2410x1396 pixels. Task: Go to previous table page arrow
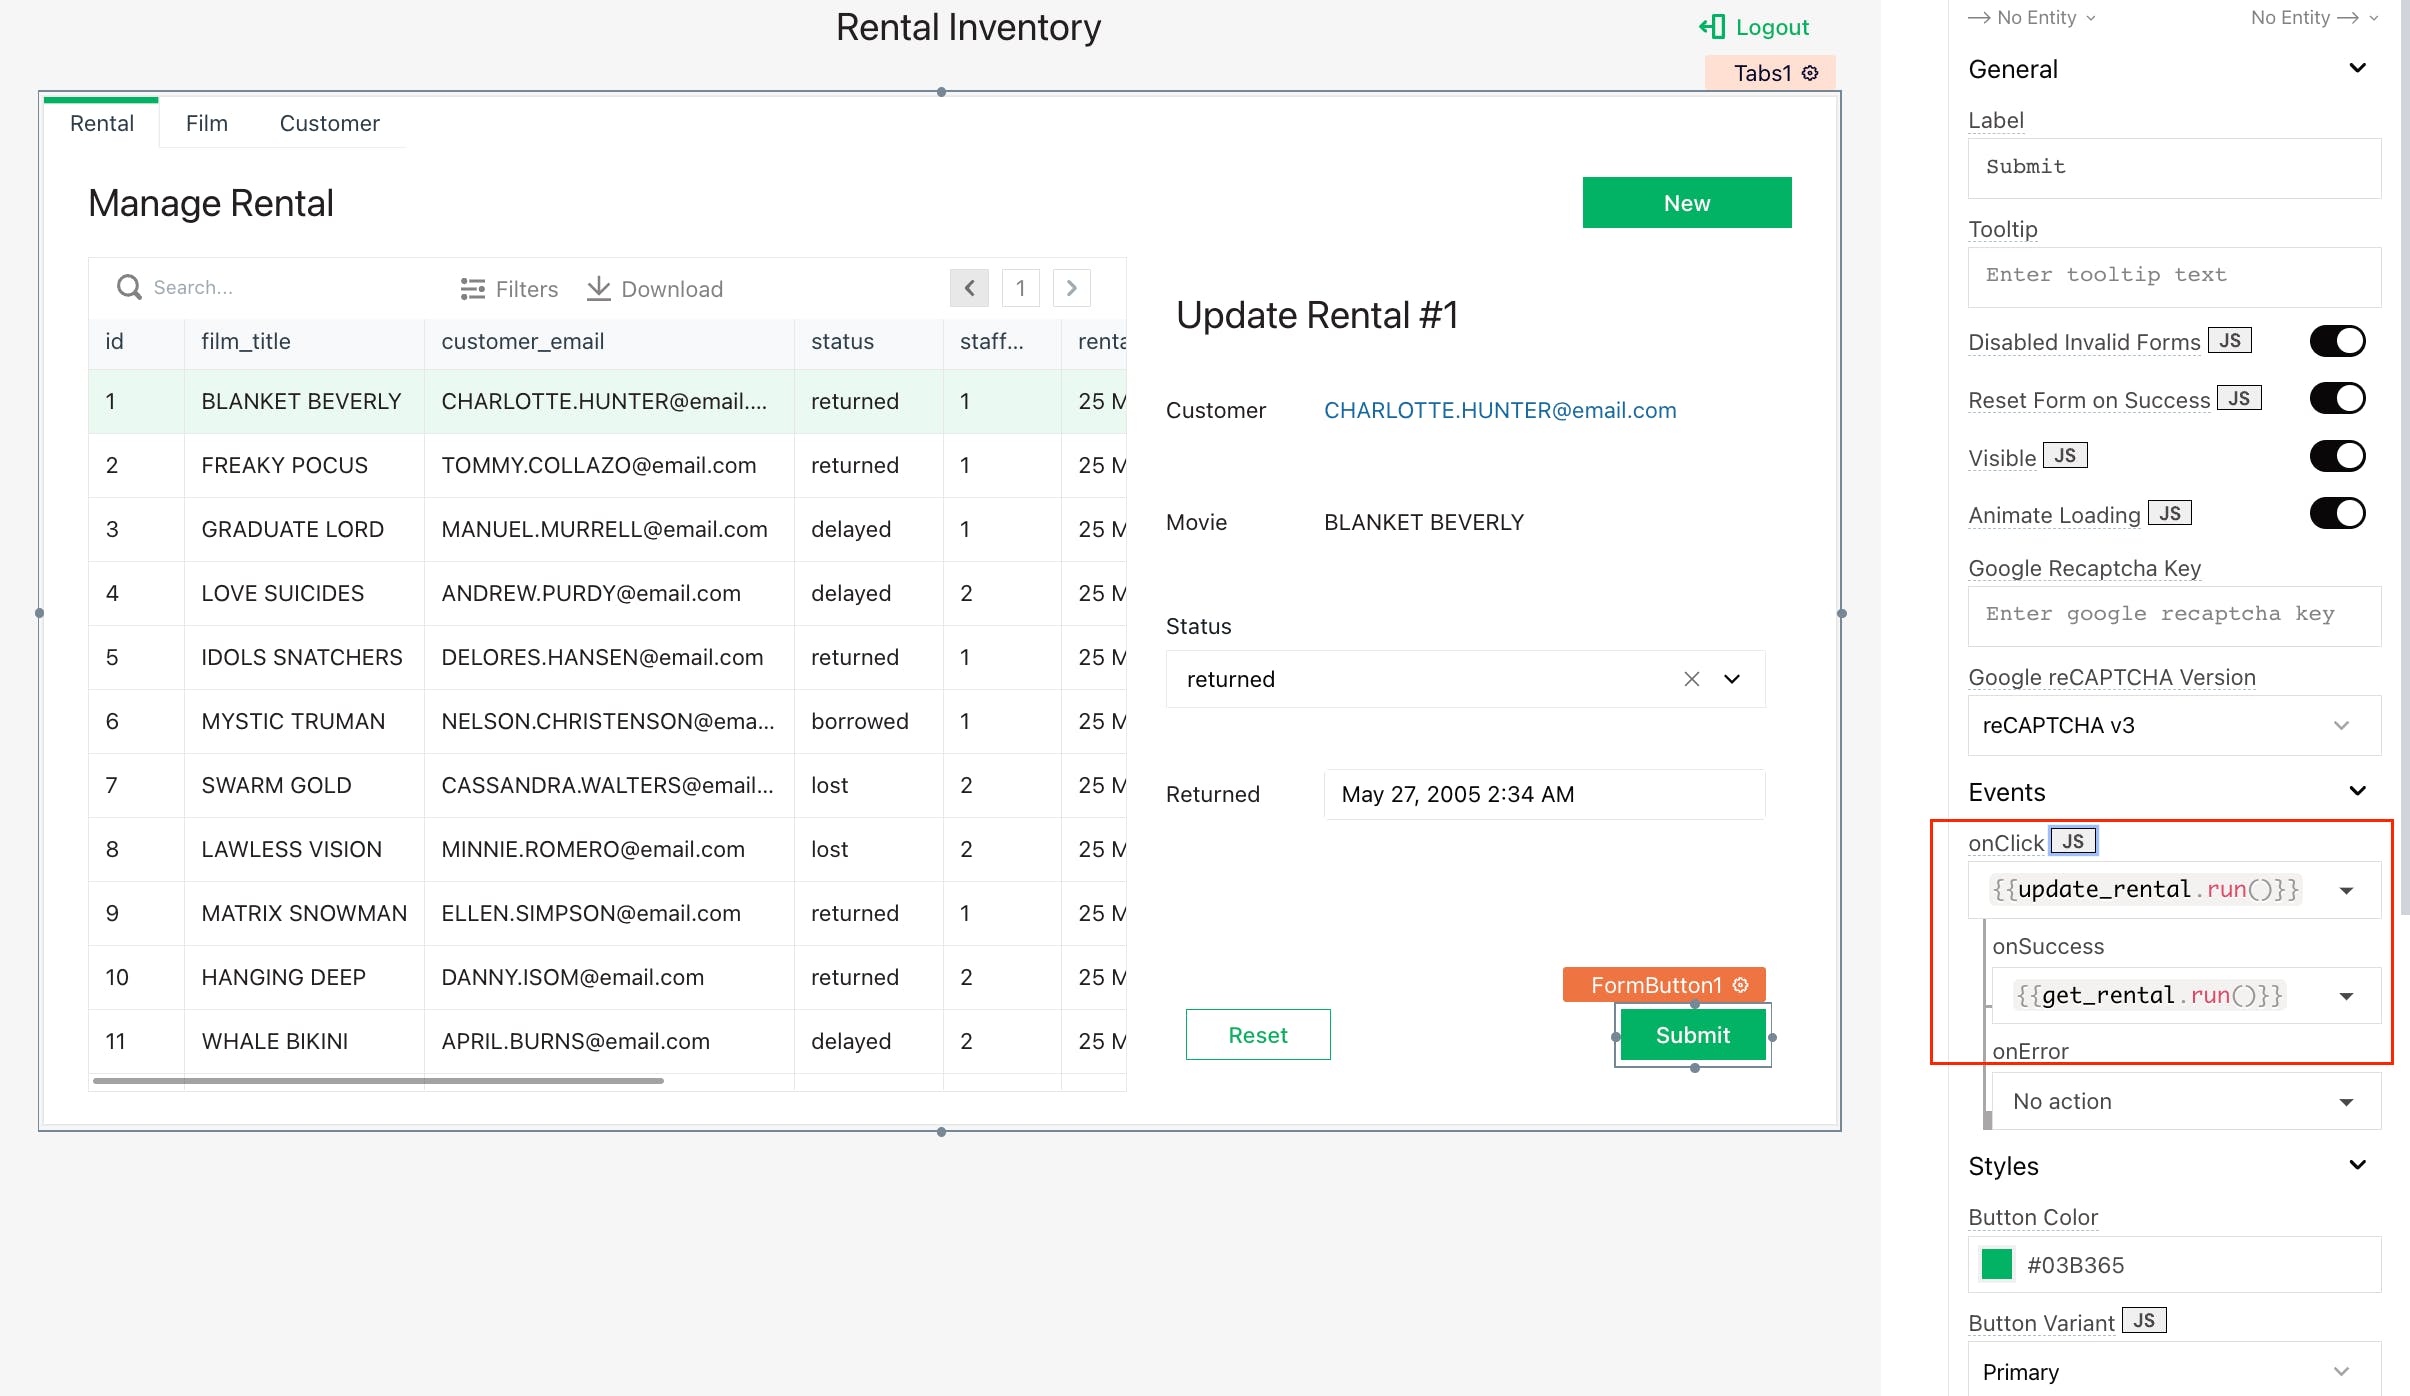point(969,288)
